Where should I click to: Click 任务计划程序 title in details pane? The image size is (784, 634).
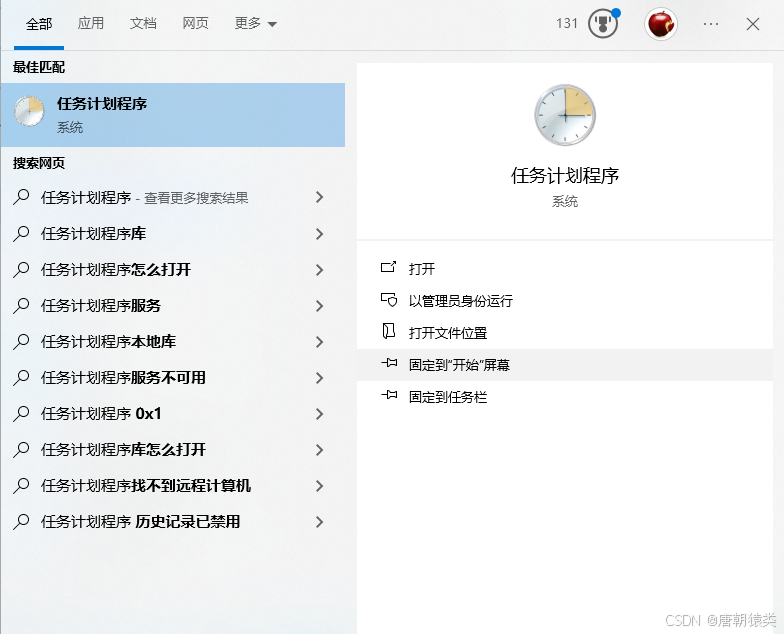pyautogui.click(x=565, y=176)
